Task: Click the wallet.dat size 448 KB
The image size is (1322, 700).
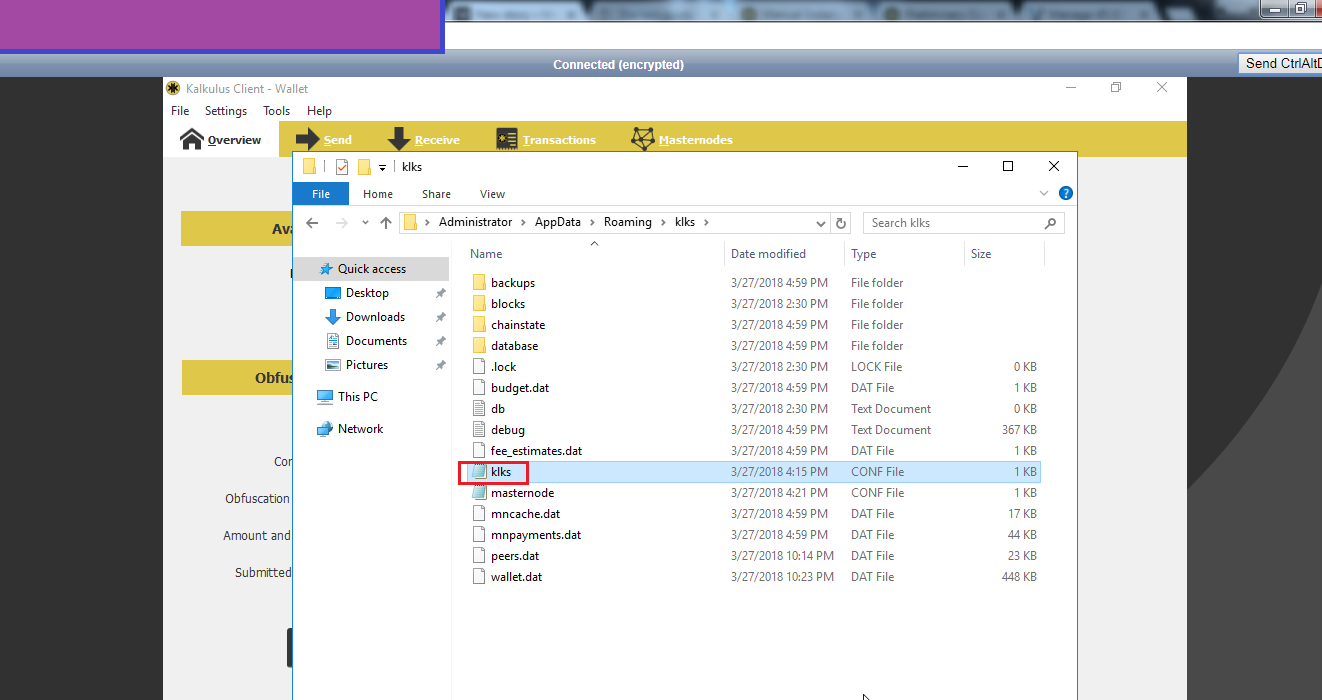Action: point(1019,577)
